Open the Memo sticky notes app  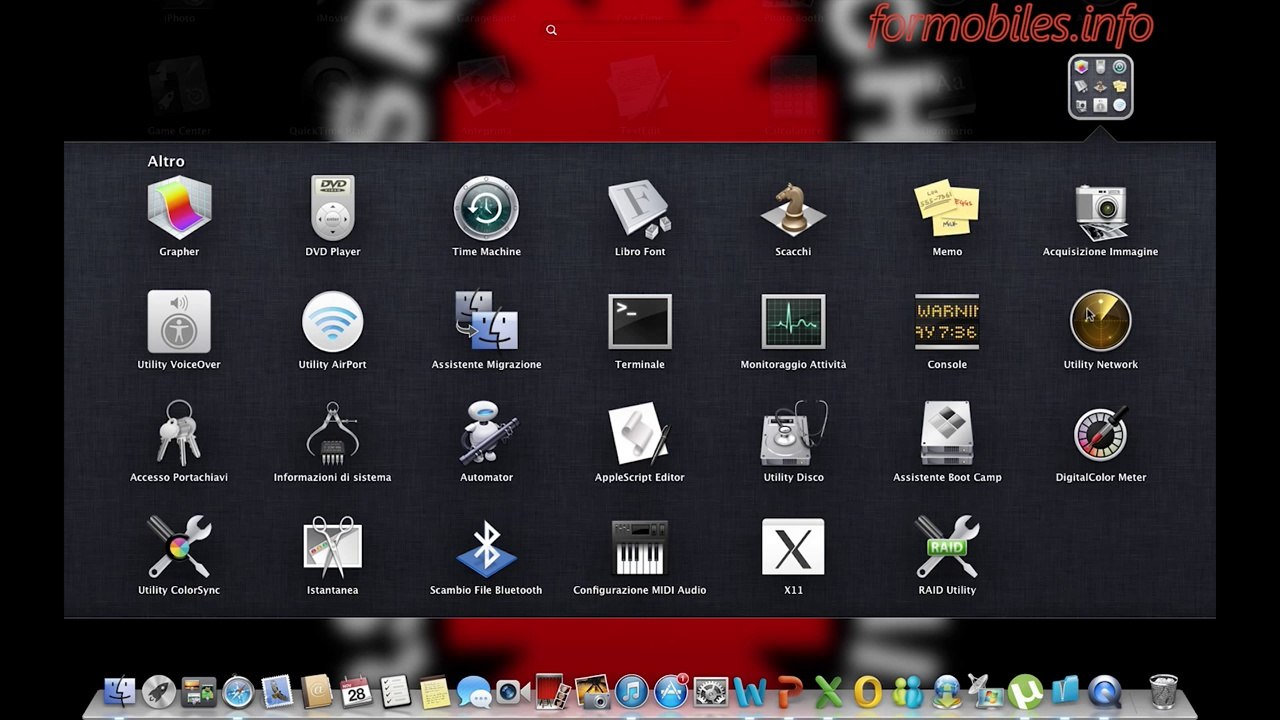(x=947, y=208)
